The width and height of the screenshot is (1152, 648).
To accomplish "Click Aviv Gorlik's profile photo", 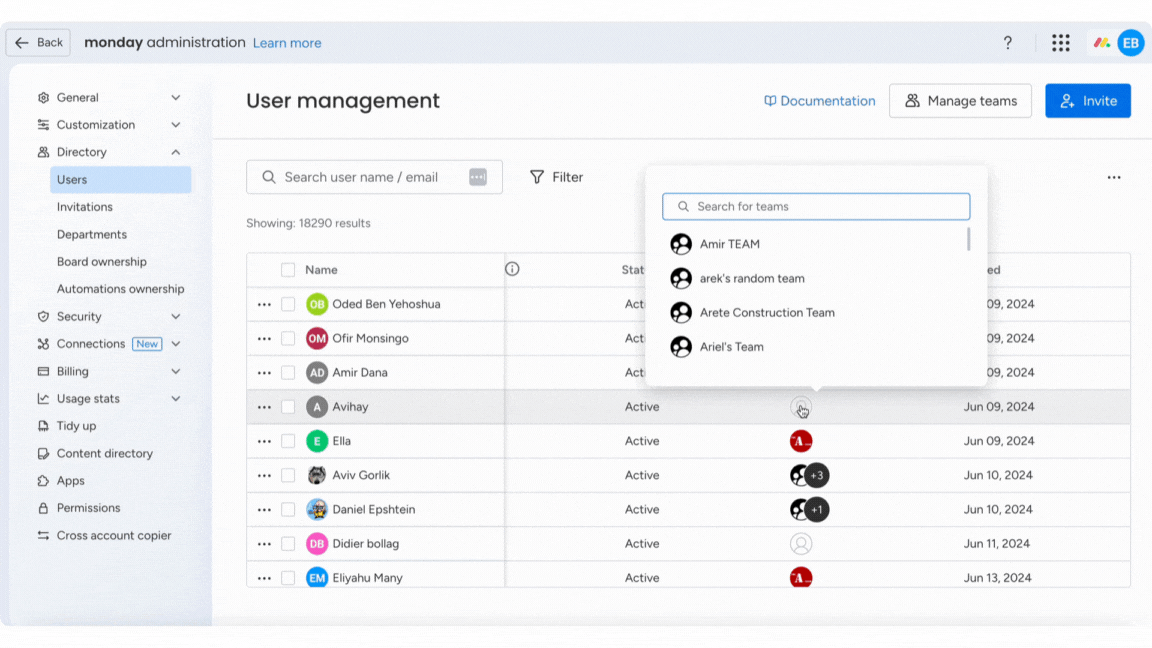I will pyautogui.click(x=317, y=475).
